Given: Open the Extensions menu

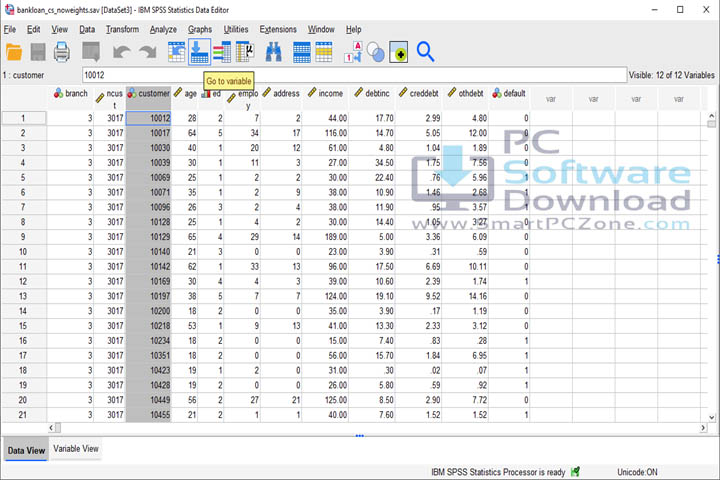Looking at the screenshot, I should point(278,29).
